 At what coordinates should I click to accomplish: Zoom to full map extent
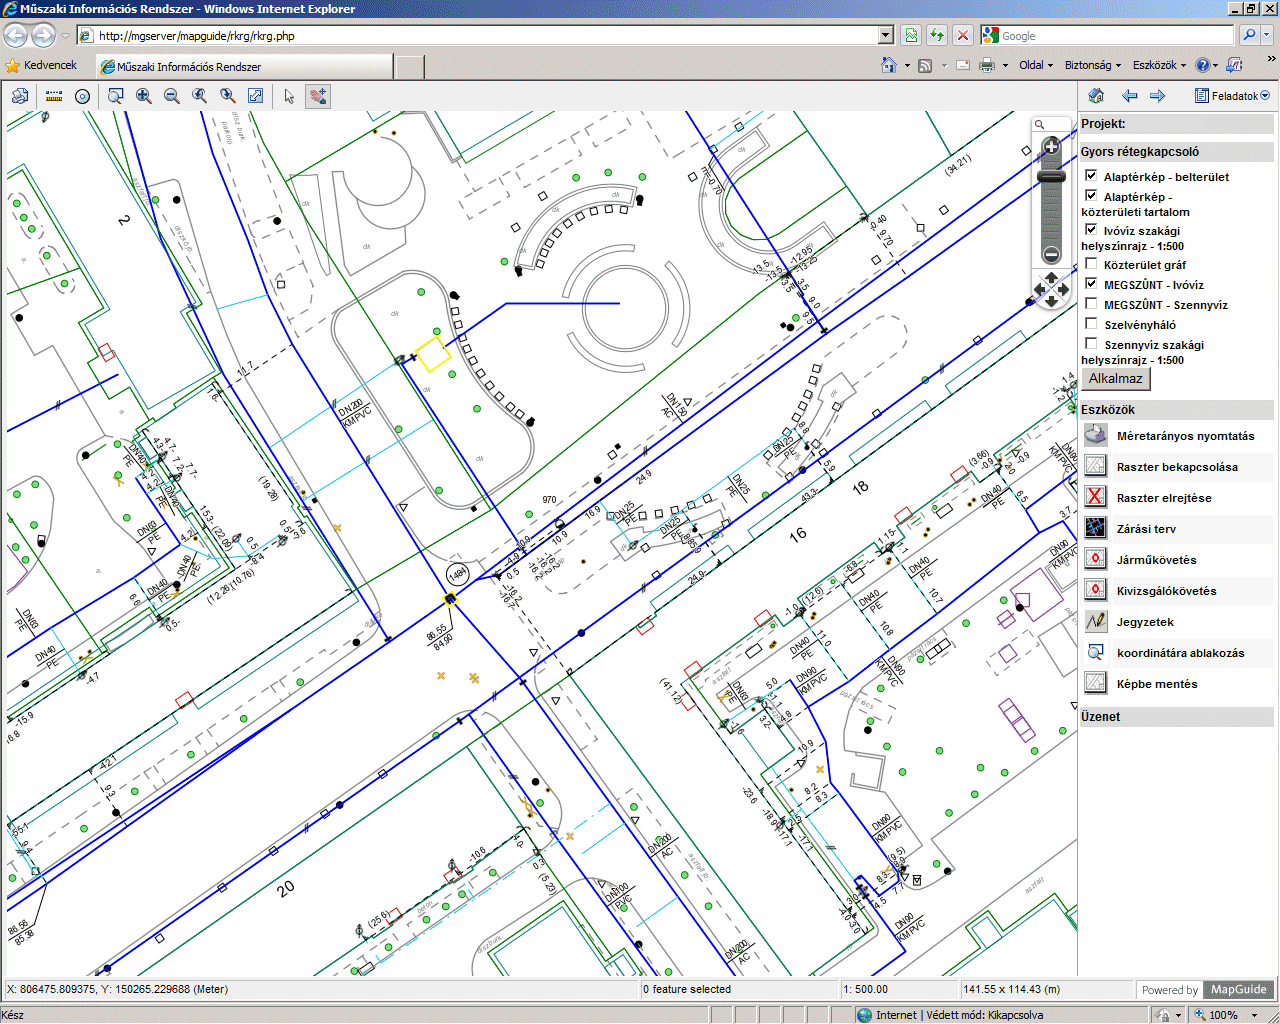click(x=256, y=96)
